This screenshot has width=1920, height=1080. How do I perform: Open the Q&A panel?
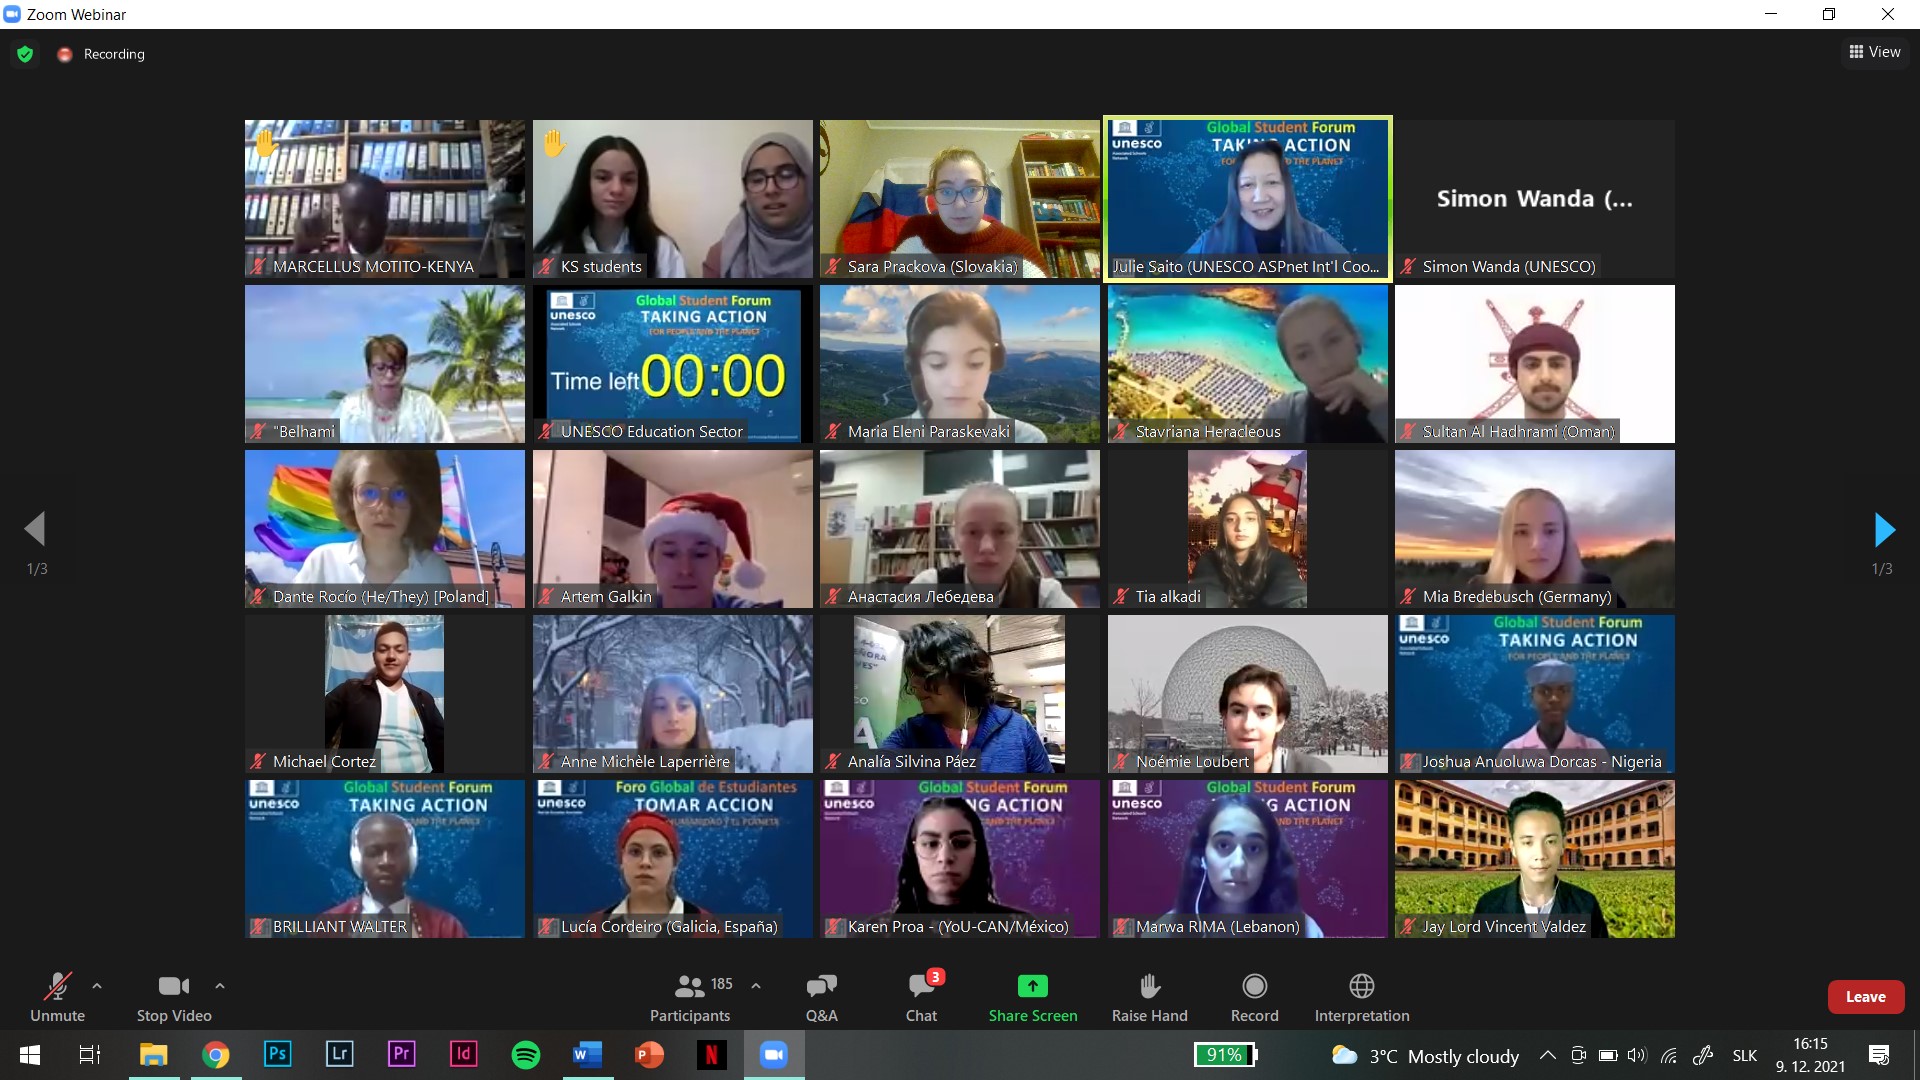click(x=822, y=997)
